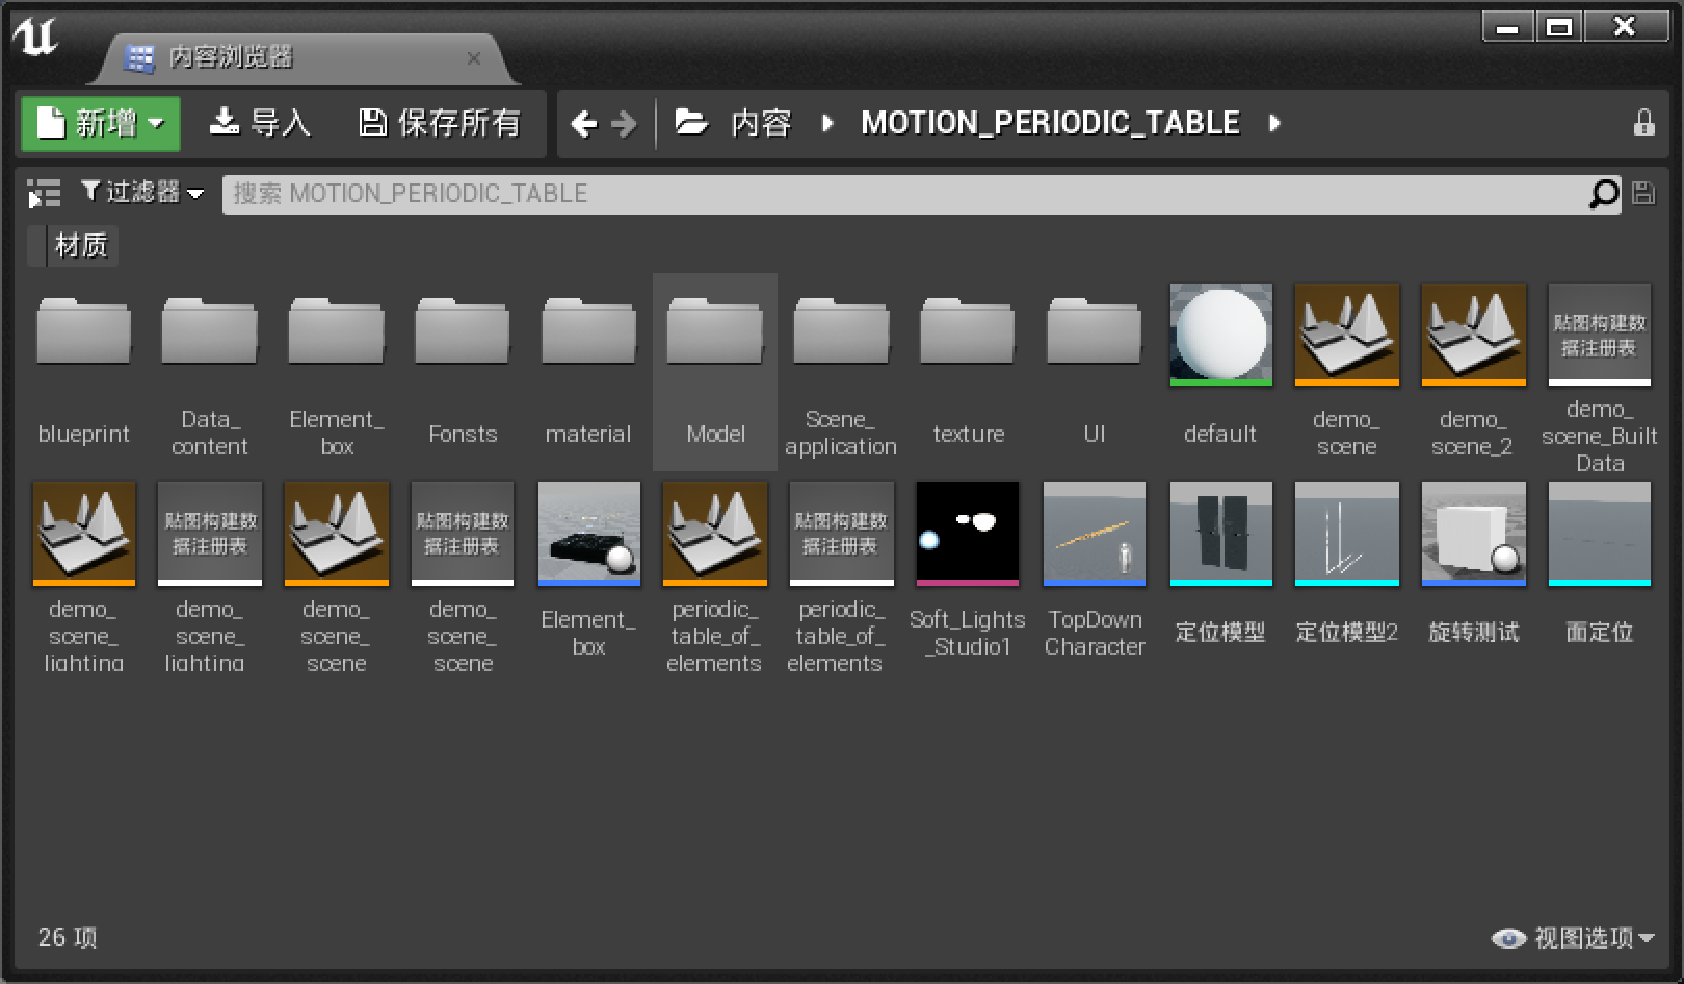Screen dimensions: 1684x984
Task: Open the 视图选项 view options menu
Action: point(1573,938)
